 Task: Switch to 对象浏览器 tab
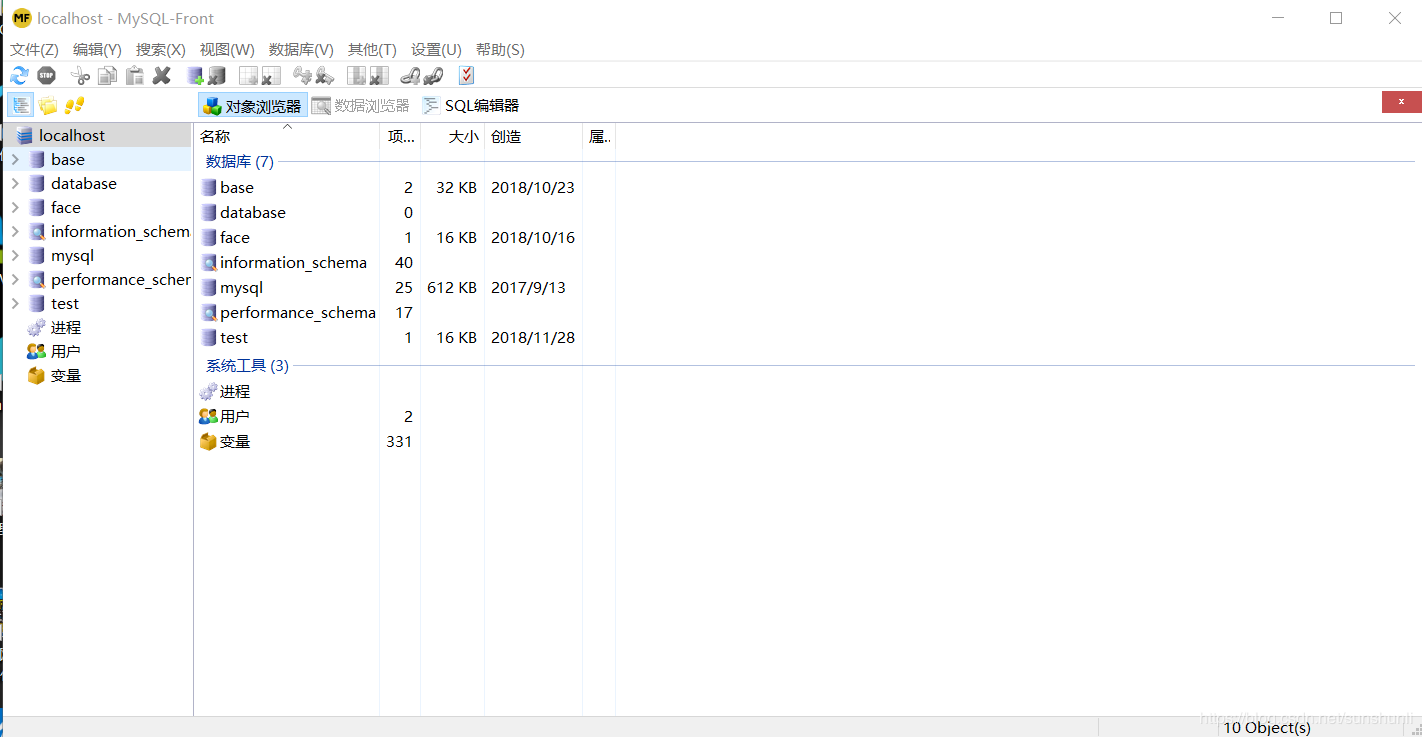tap(253, 105)
